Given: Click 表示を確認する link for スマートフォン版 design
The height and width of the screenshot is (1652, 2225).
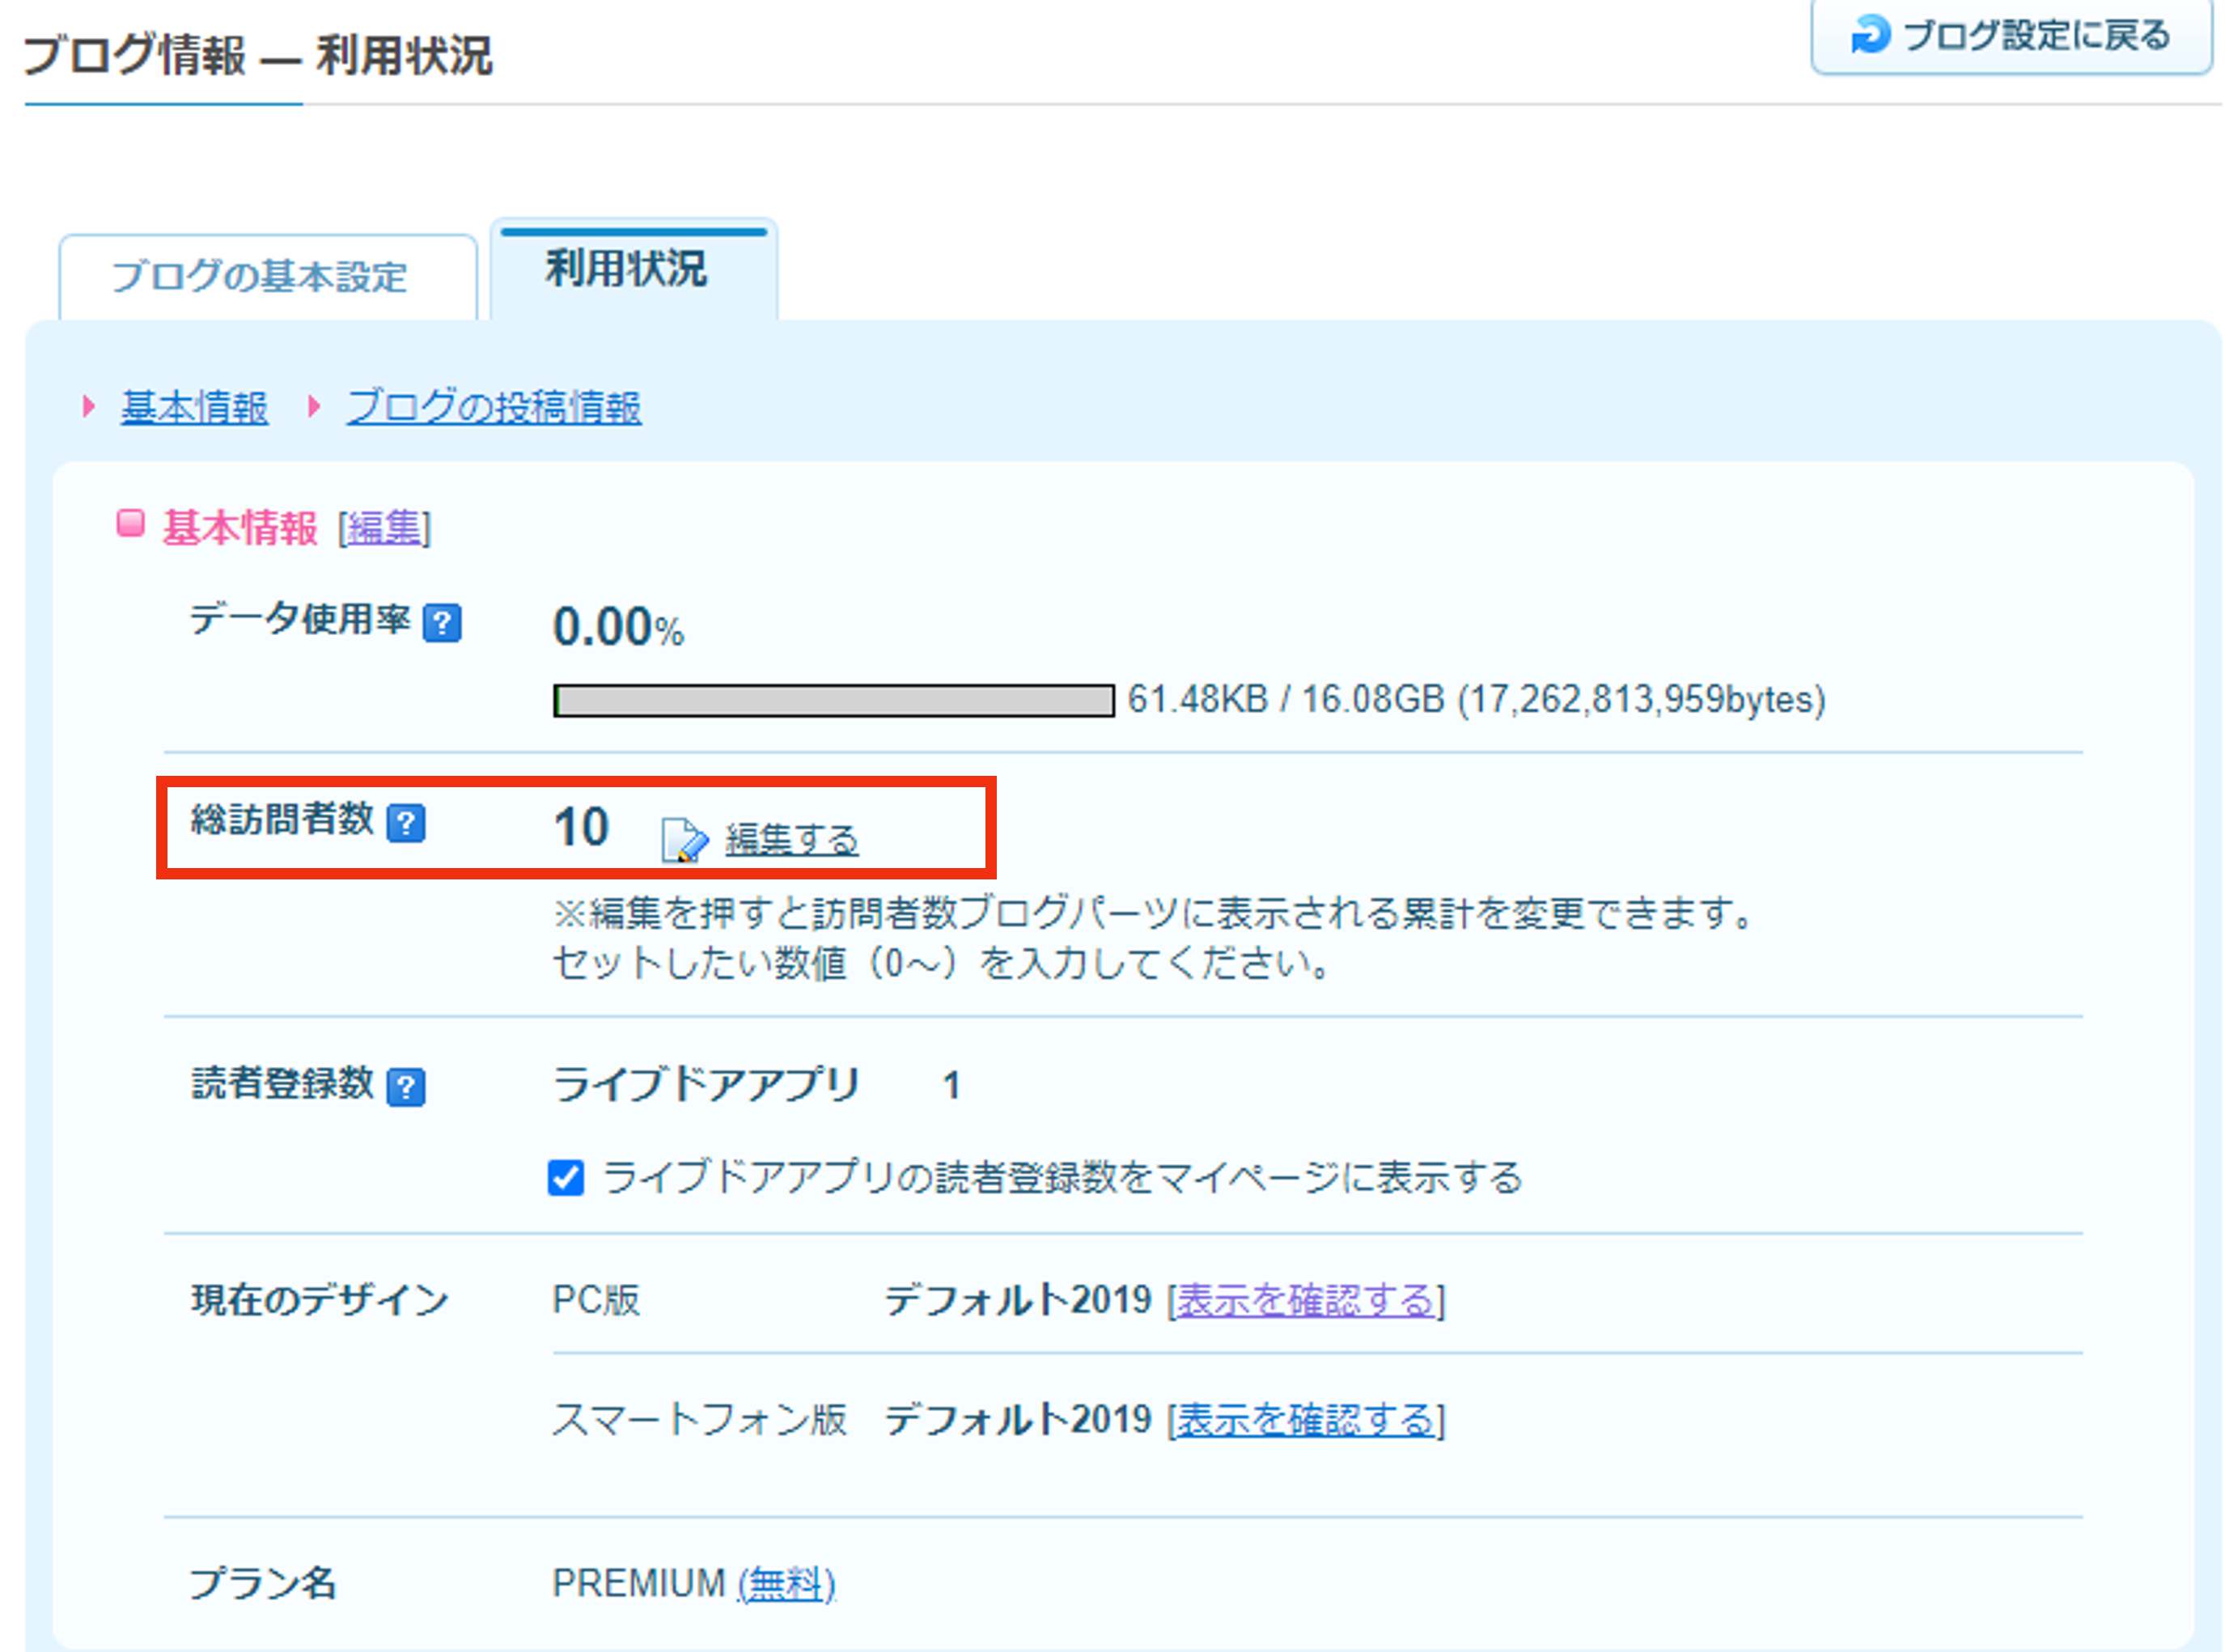Looking at the screenshot, I should [x=1306, y=1420].
